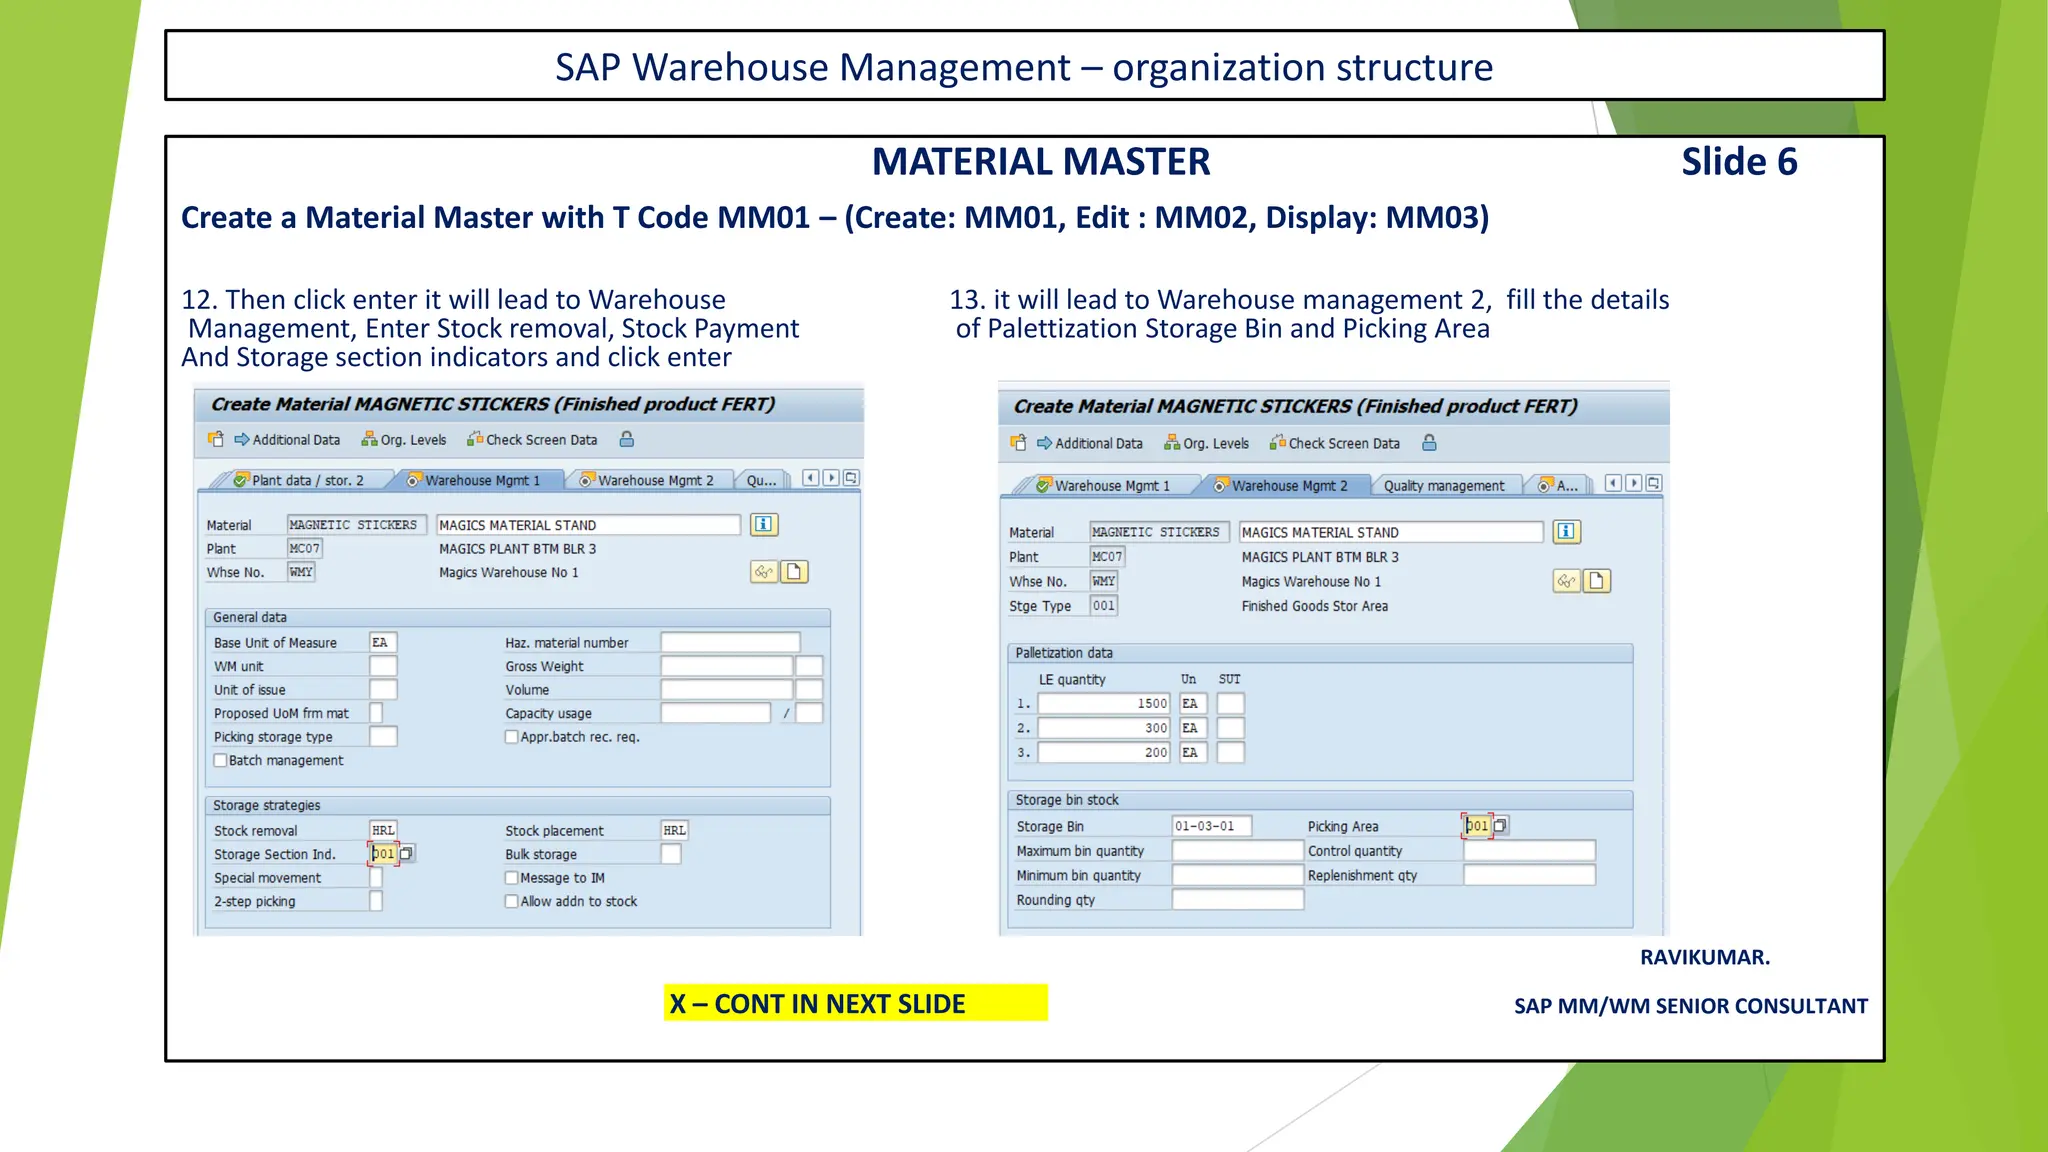The height and width of the screenshot is (1152, 2048).
Task: Click the Rounding qty field
Action: pyautogui.click(x=1238, y=900)
